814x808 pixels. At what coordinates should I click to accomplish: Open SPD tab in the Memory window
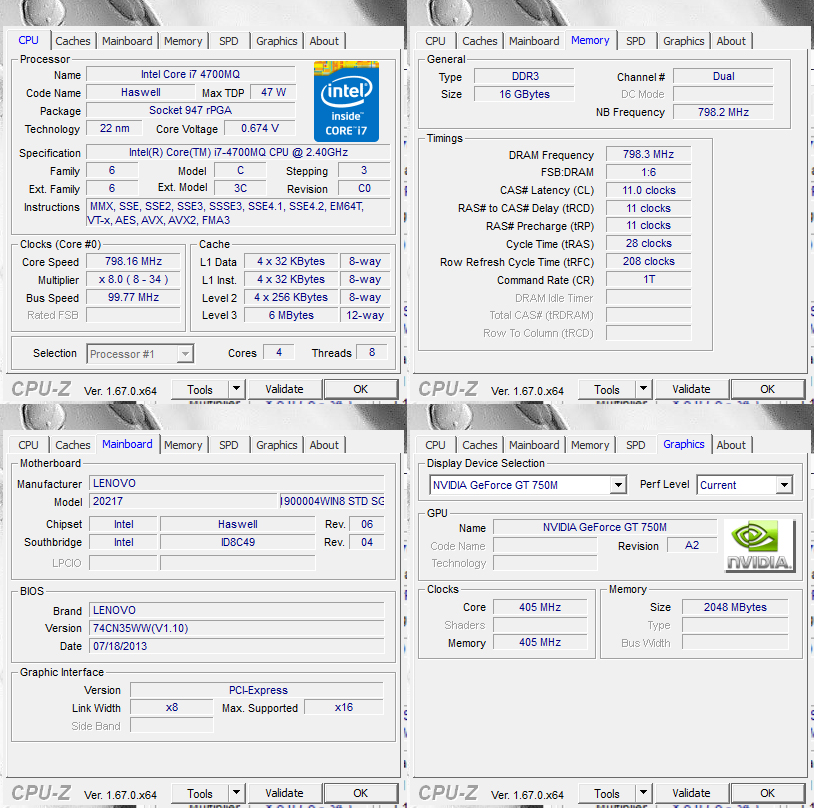635,41
